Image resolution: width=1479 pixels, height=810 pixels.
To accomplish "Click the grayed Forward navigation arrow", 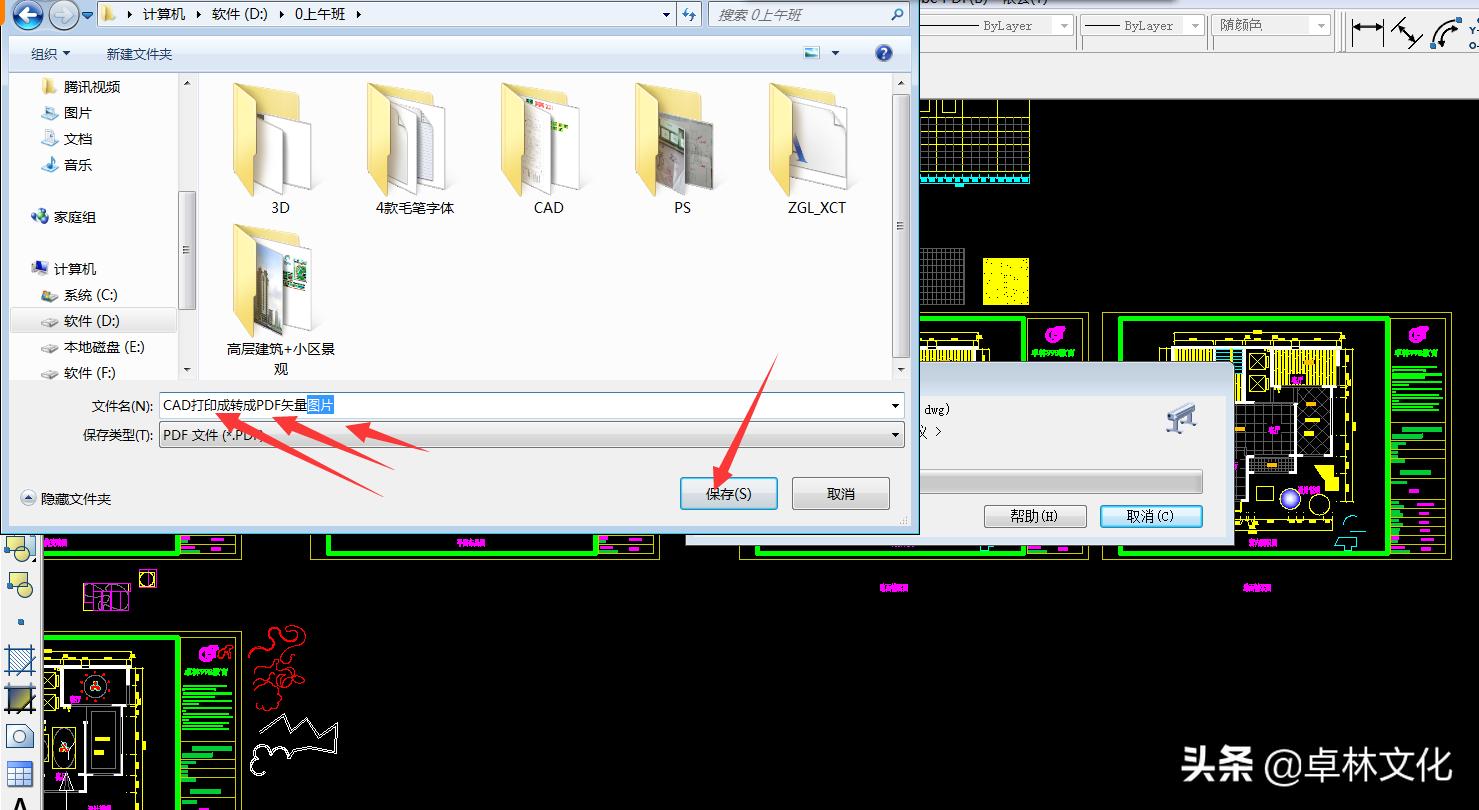I will pos(63,15).
